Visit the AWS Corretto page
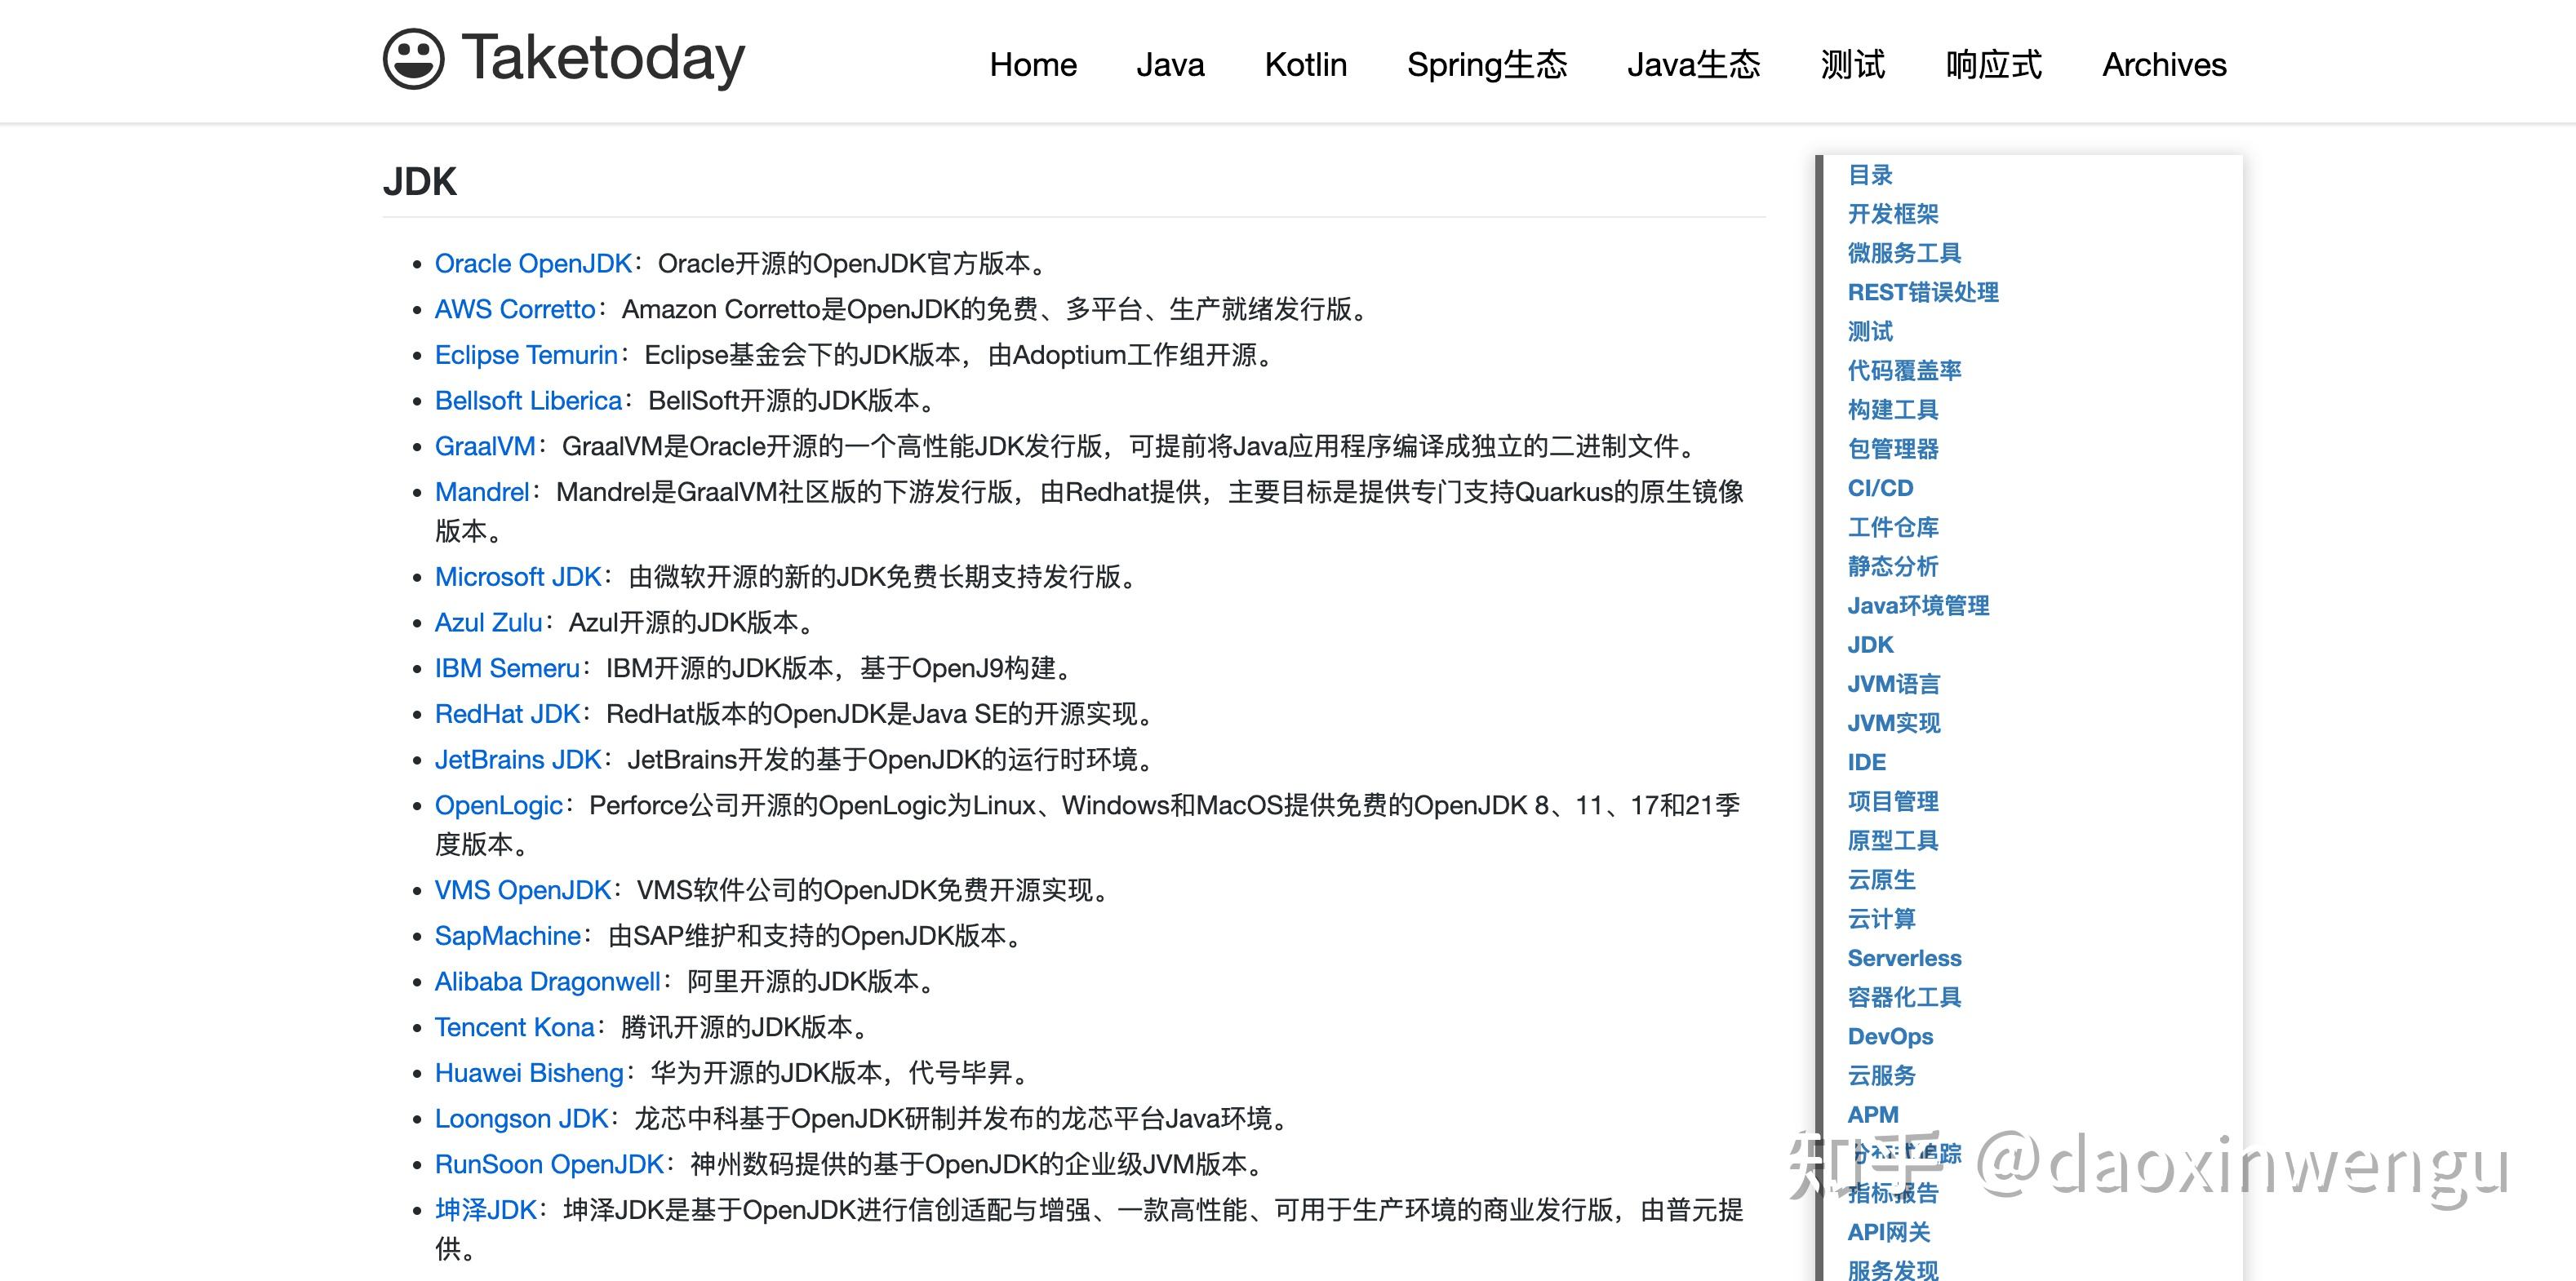 click(513, 309)
